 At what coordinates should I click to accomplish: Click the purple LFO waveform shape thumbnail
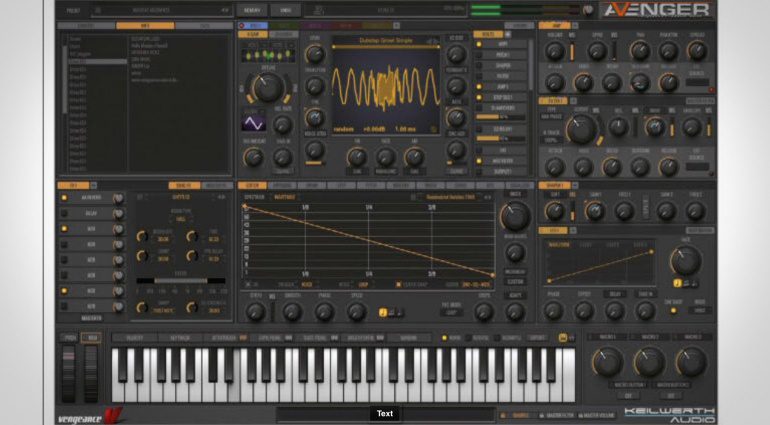(x=255, y=122)
